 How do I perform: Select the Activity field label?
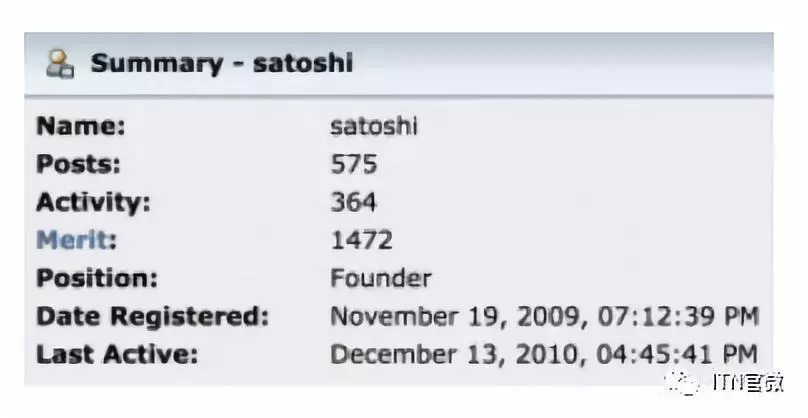pos(93,202)
